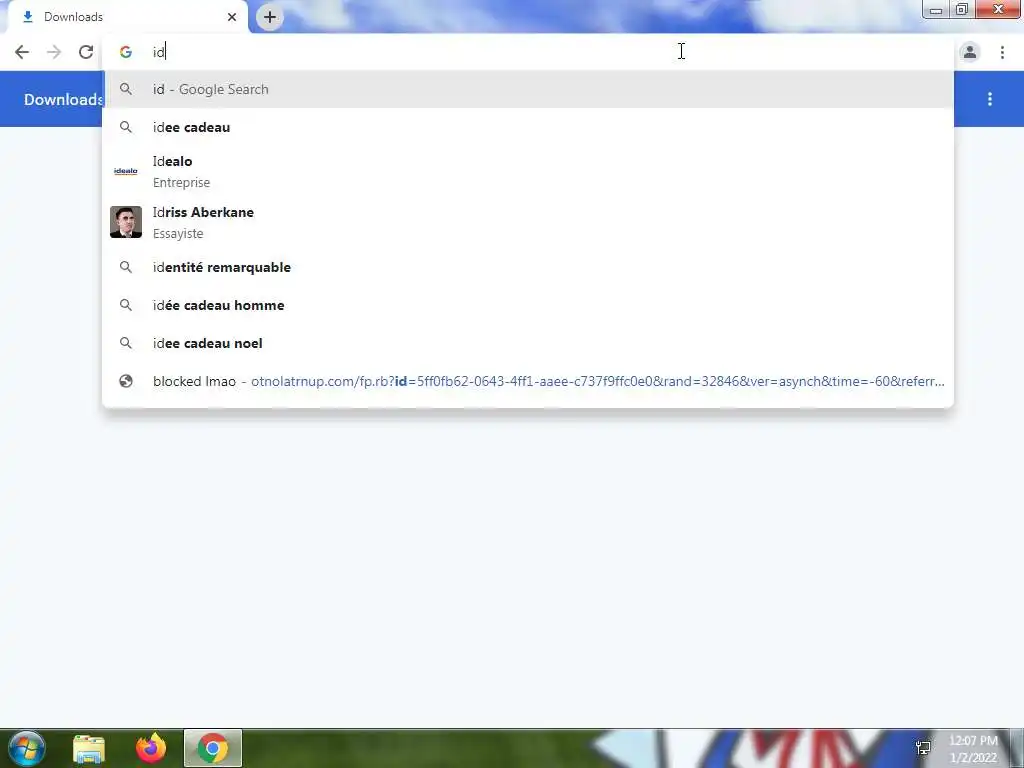
Task: Click the globe icon of the blocked lmao entry
Action: tap(125, 381)
